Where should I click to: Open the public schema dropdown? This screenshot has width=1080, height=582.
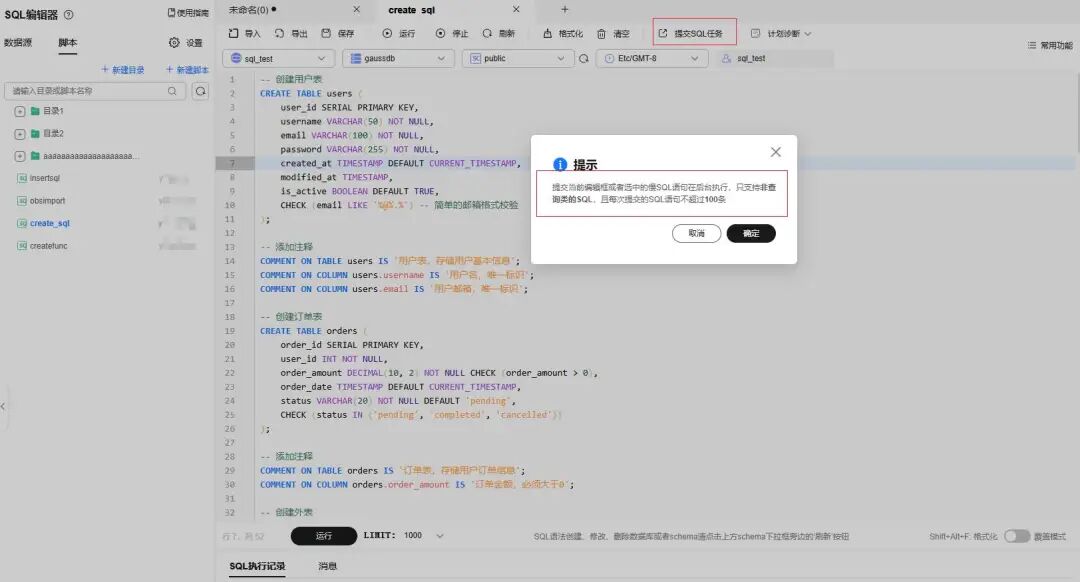coord(517,59)
